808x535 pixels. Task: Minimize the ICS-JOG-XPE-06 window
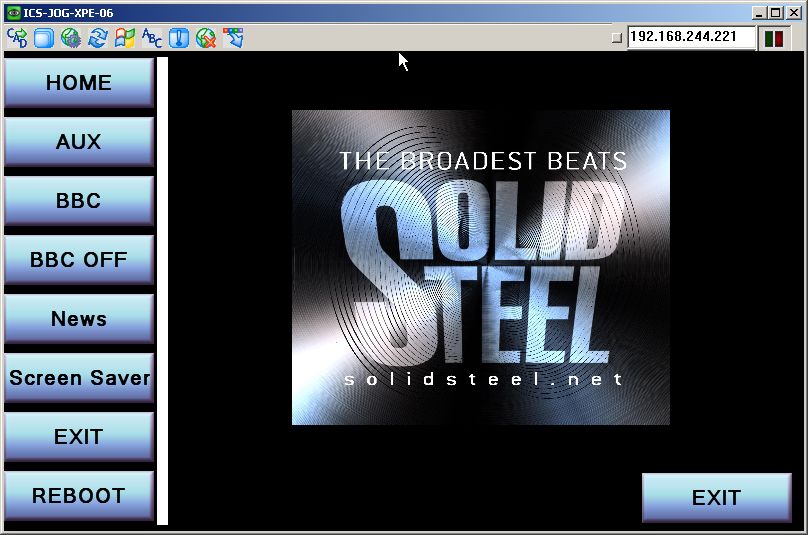tap(758, 13)
